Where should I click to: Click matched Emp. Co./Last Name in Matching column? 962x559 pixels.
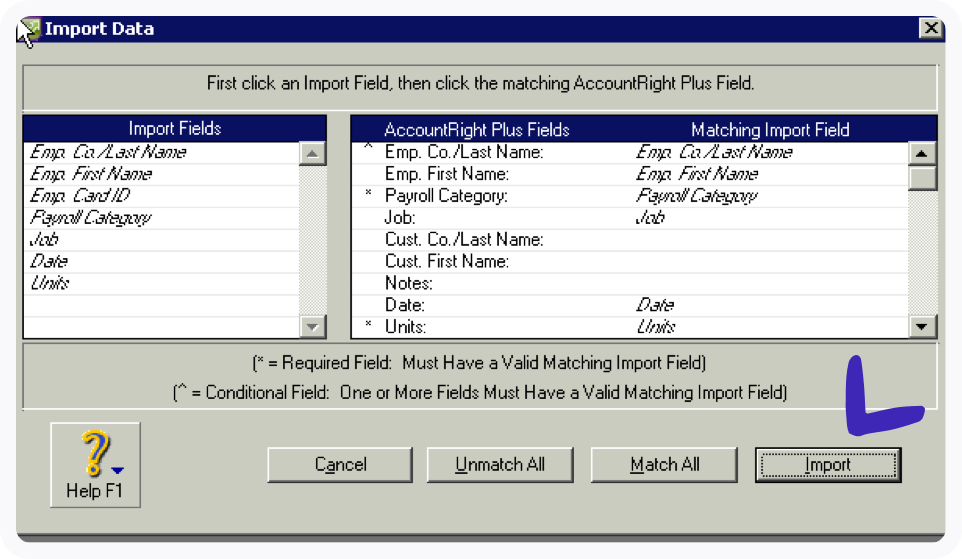click(x=714, y=152)
